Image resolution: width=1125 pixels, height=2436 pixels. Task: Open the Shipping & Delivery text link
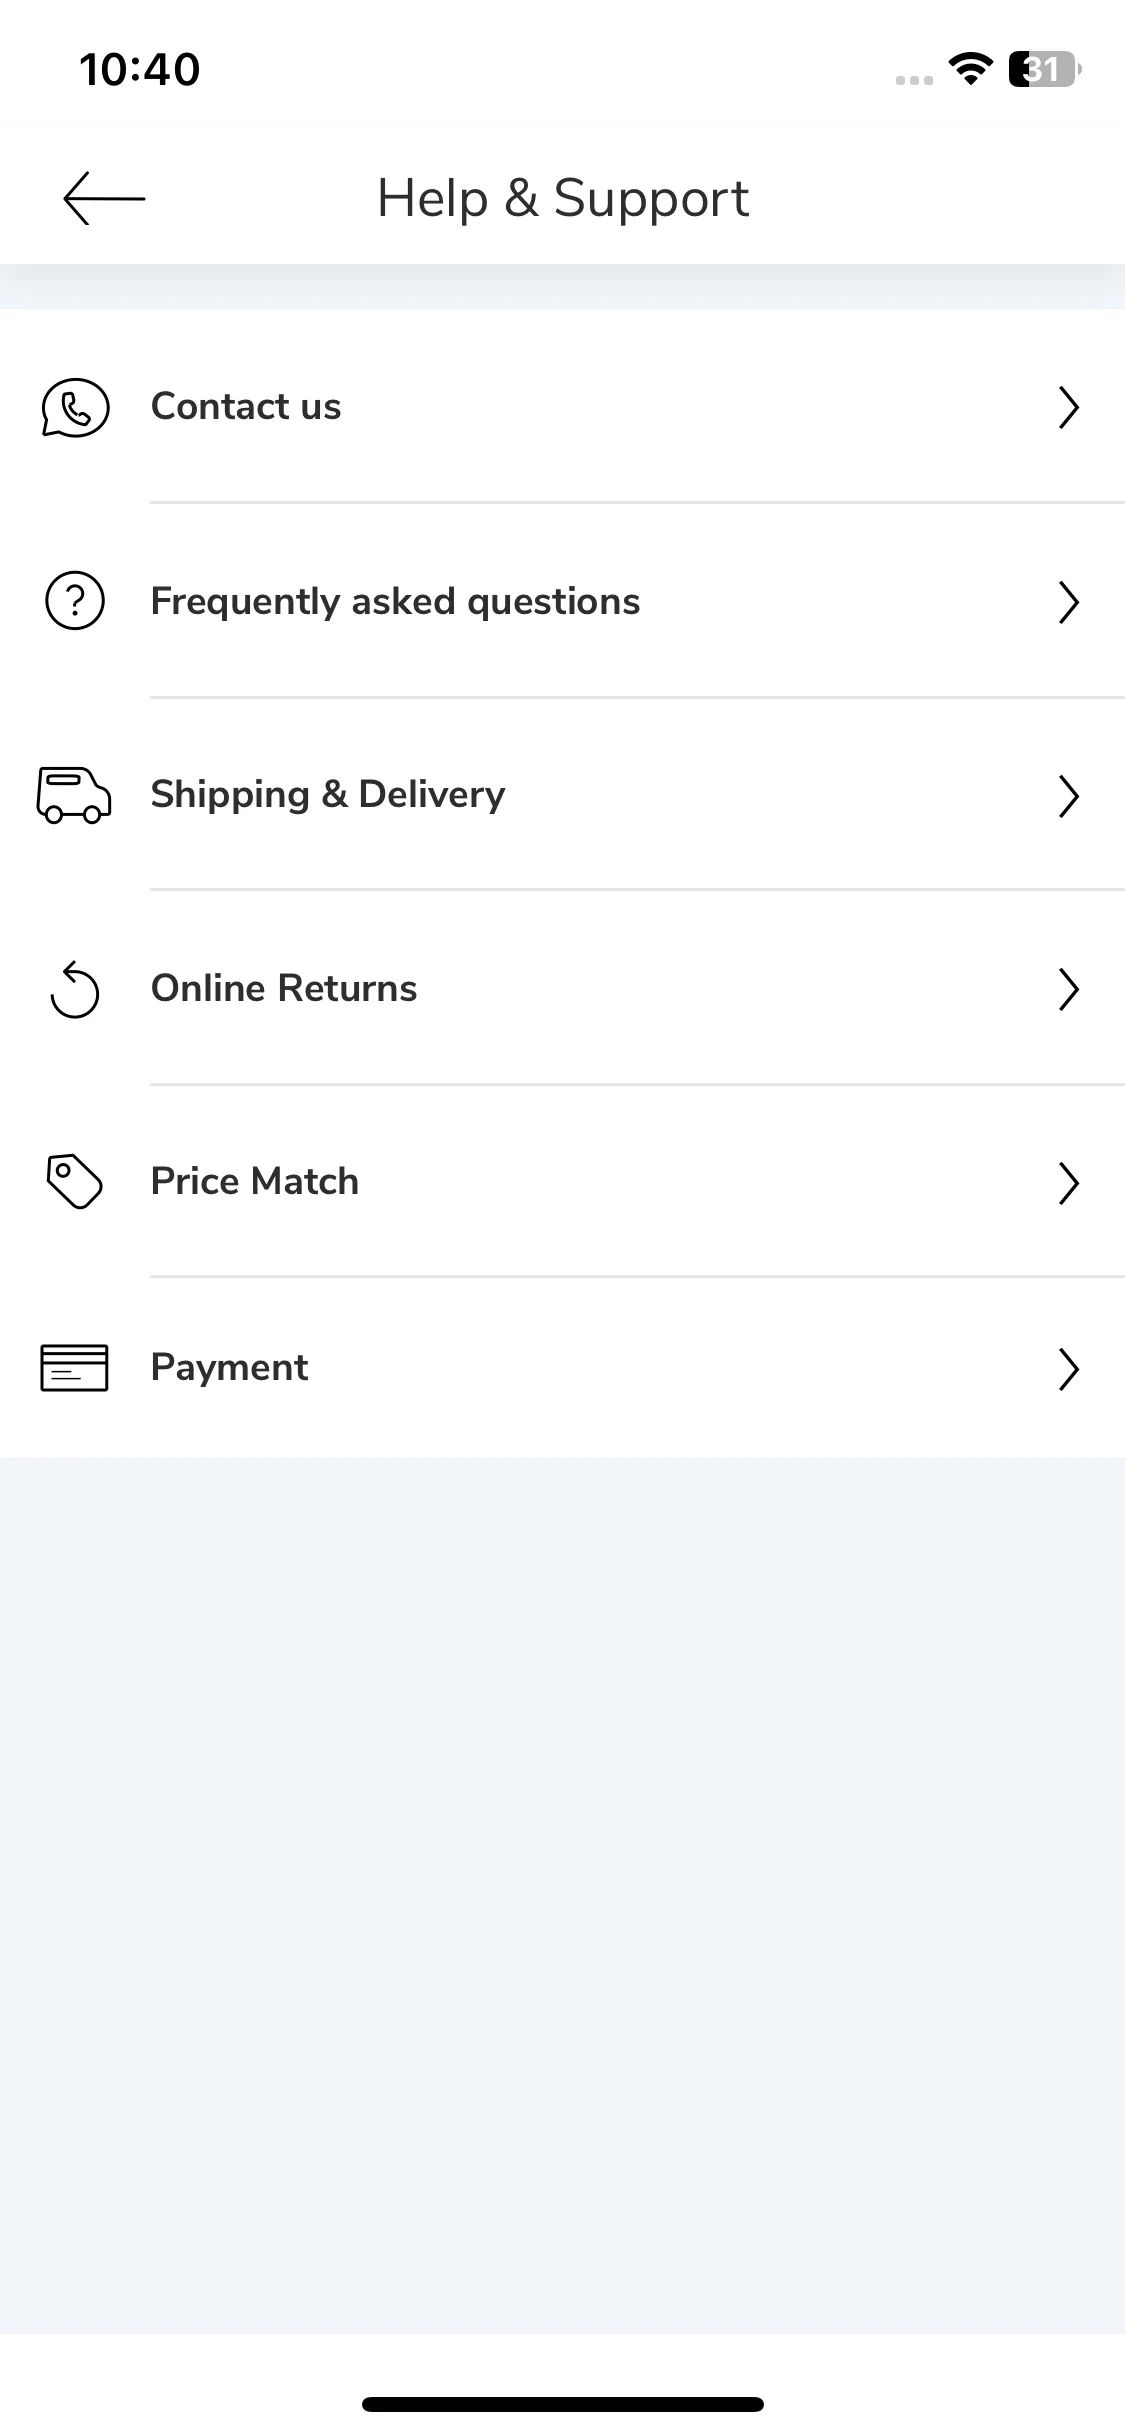[x=328, y=795]
